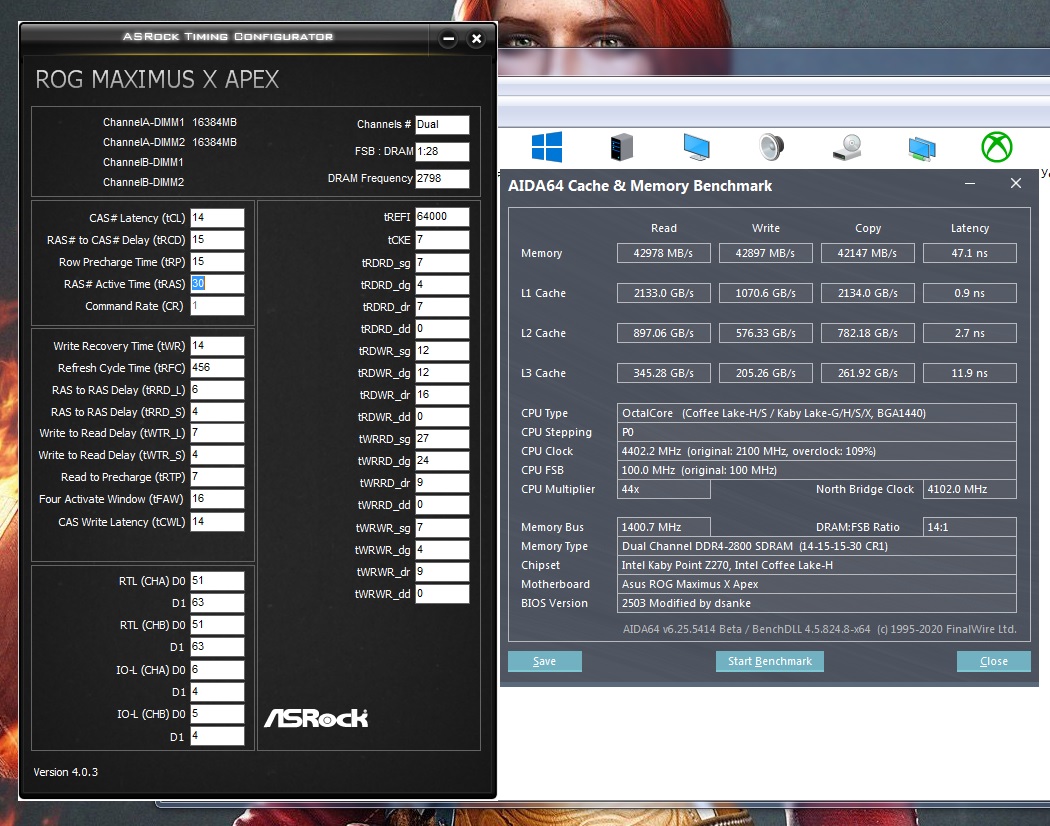Click the Version 4.0.3 label
Screen dimensions: 1050x826
click(66, 772)
